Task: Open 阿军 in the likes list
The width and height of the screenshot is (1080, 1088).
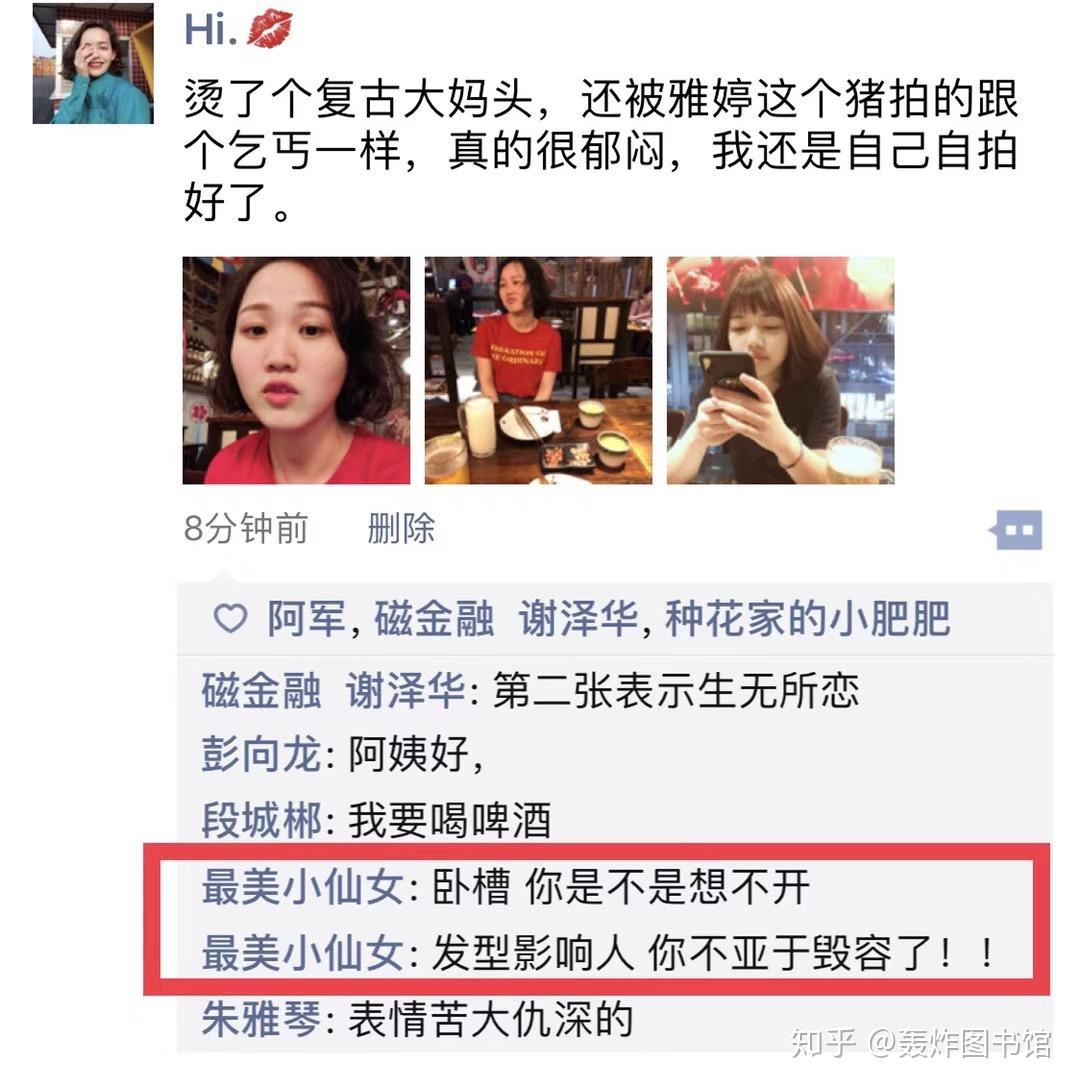Action: tap(306, 618)
